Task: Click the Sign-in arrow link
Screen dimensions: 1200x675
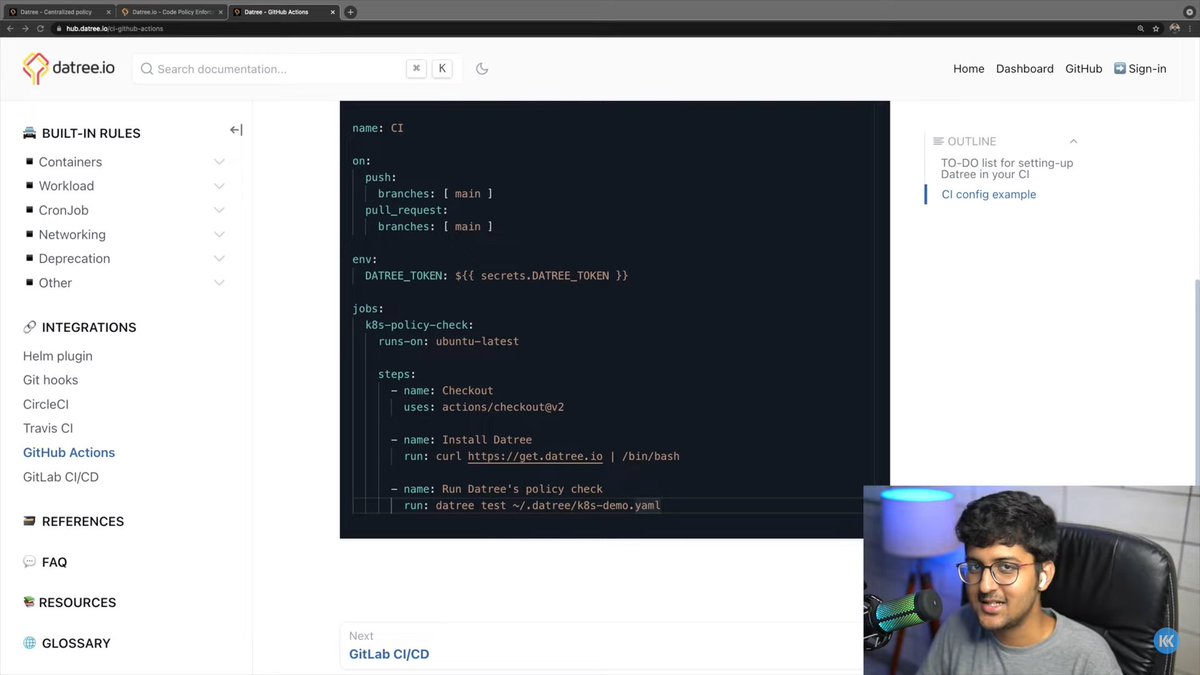Action: (1140, 69)
